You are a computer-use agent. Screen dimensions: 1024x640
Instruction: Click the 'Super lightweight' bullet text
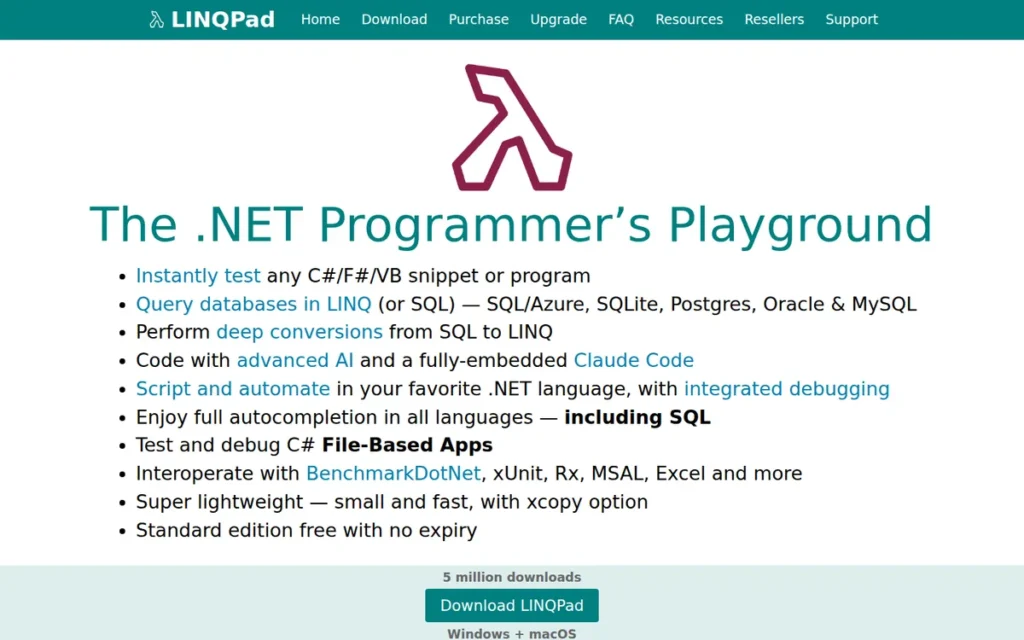(392, 502)
